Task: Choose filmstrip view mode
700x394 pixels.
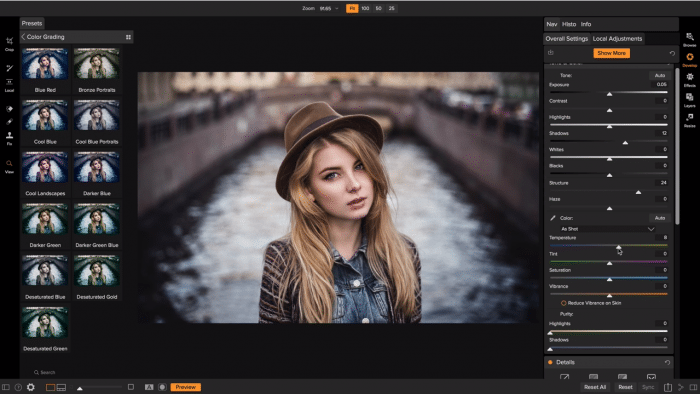Action: (61, 387)
